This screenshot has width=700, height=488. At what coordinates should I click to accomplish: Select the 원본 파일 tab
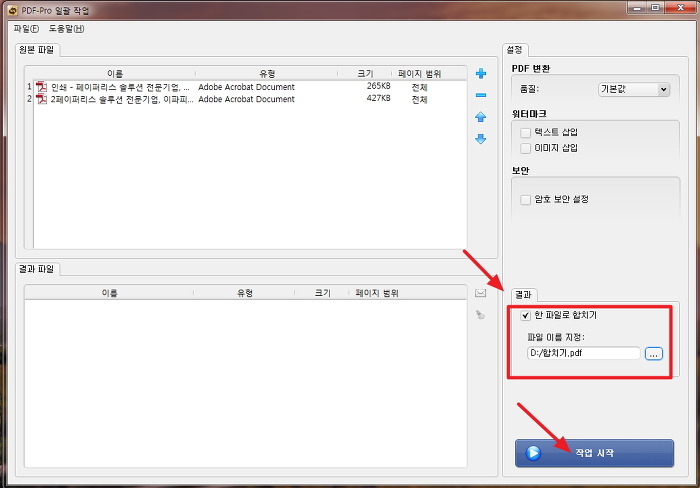click(37, 50)
